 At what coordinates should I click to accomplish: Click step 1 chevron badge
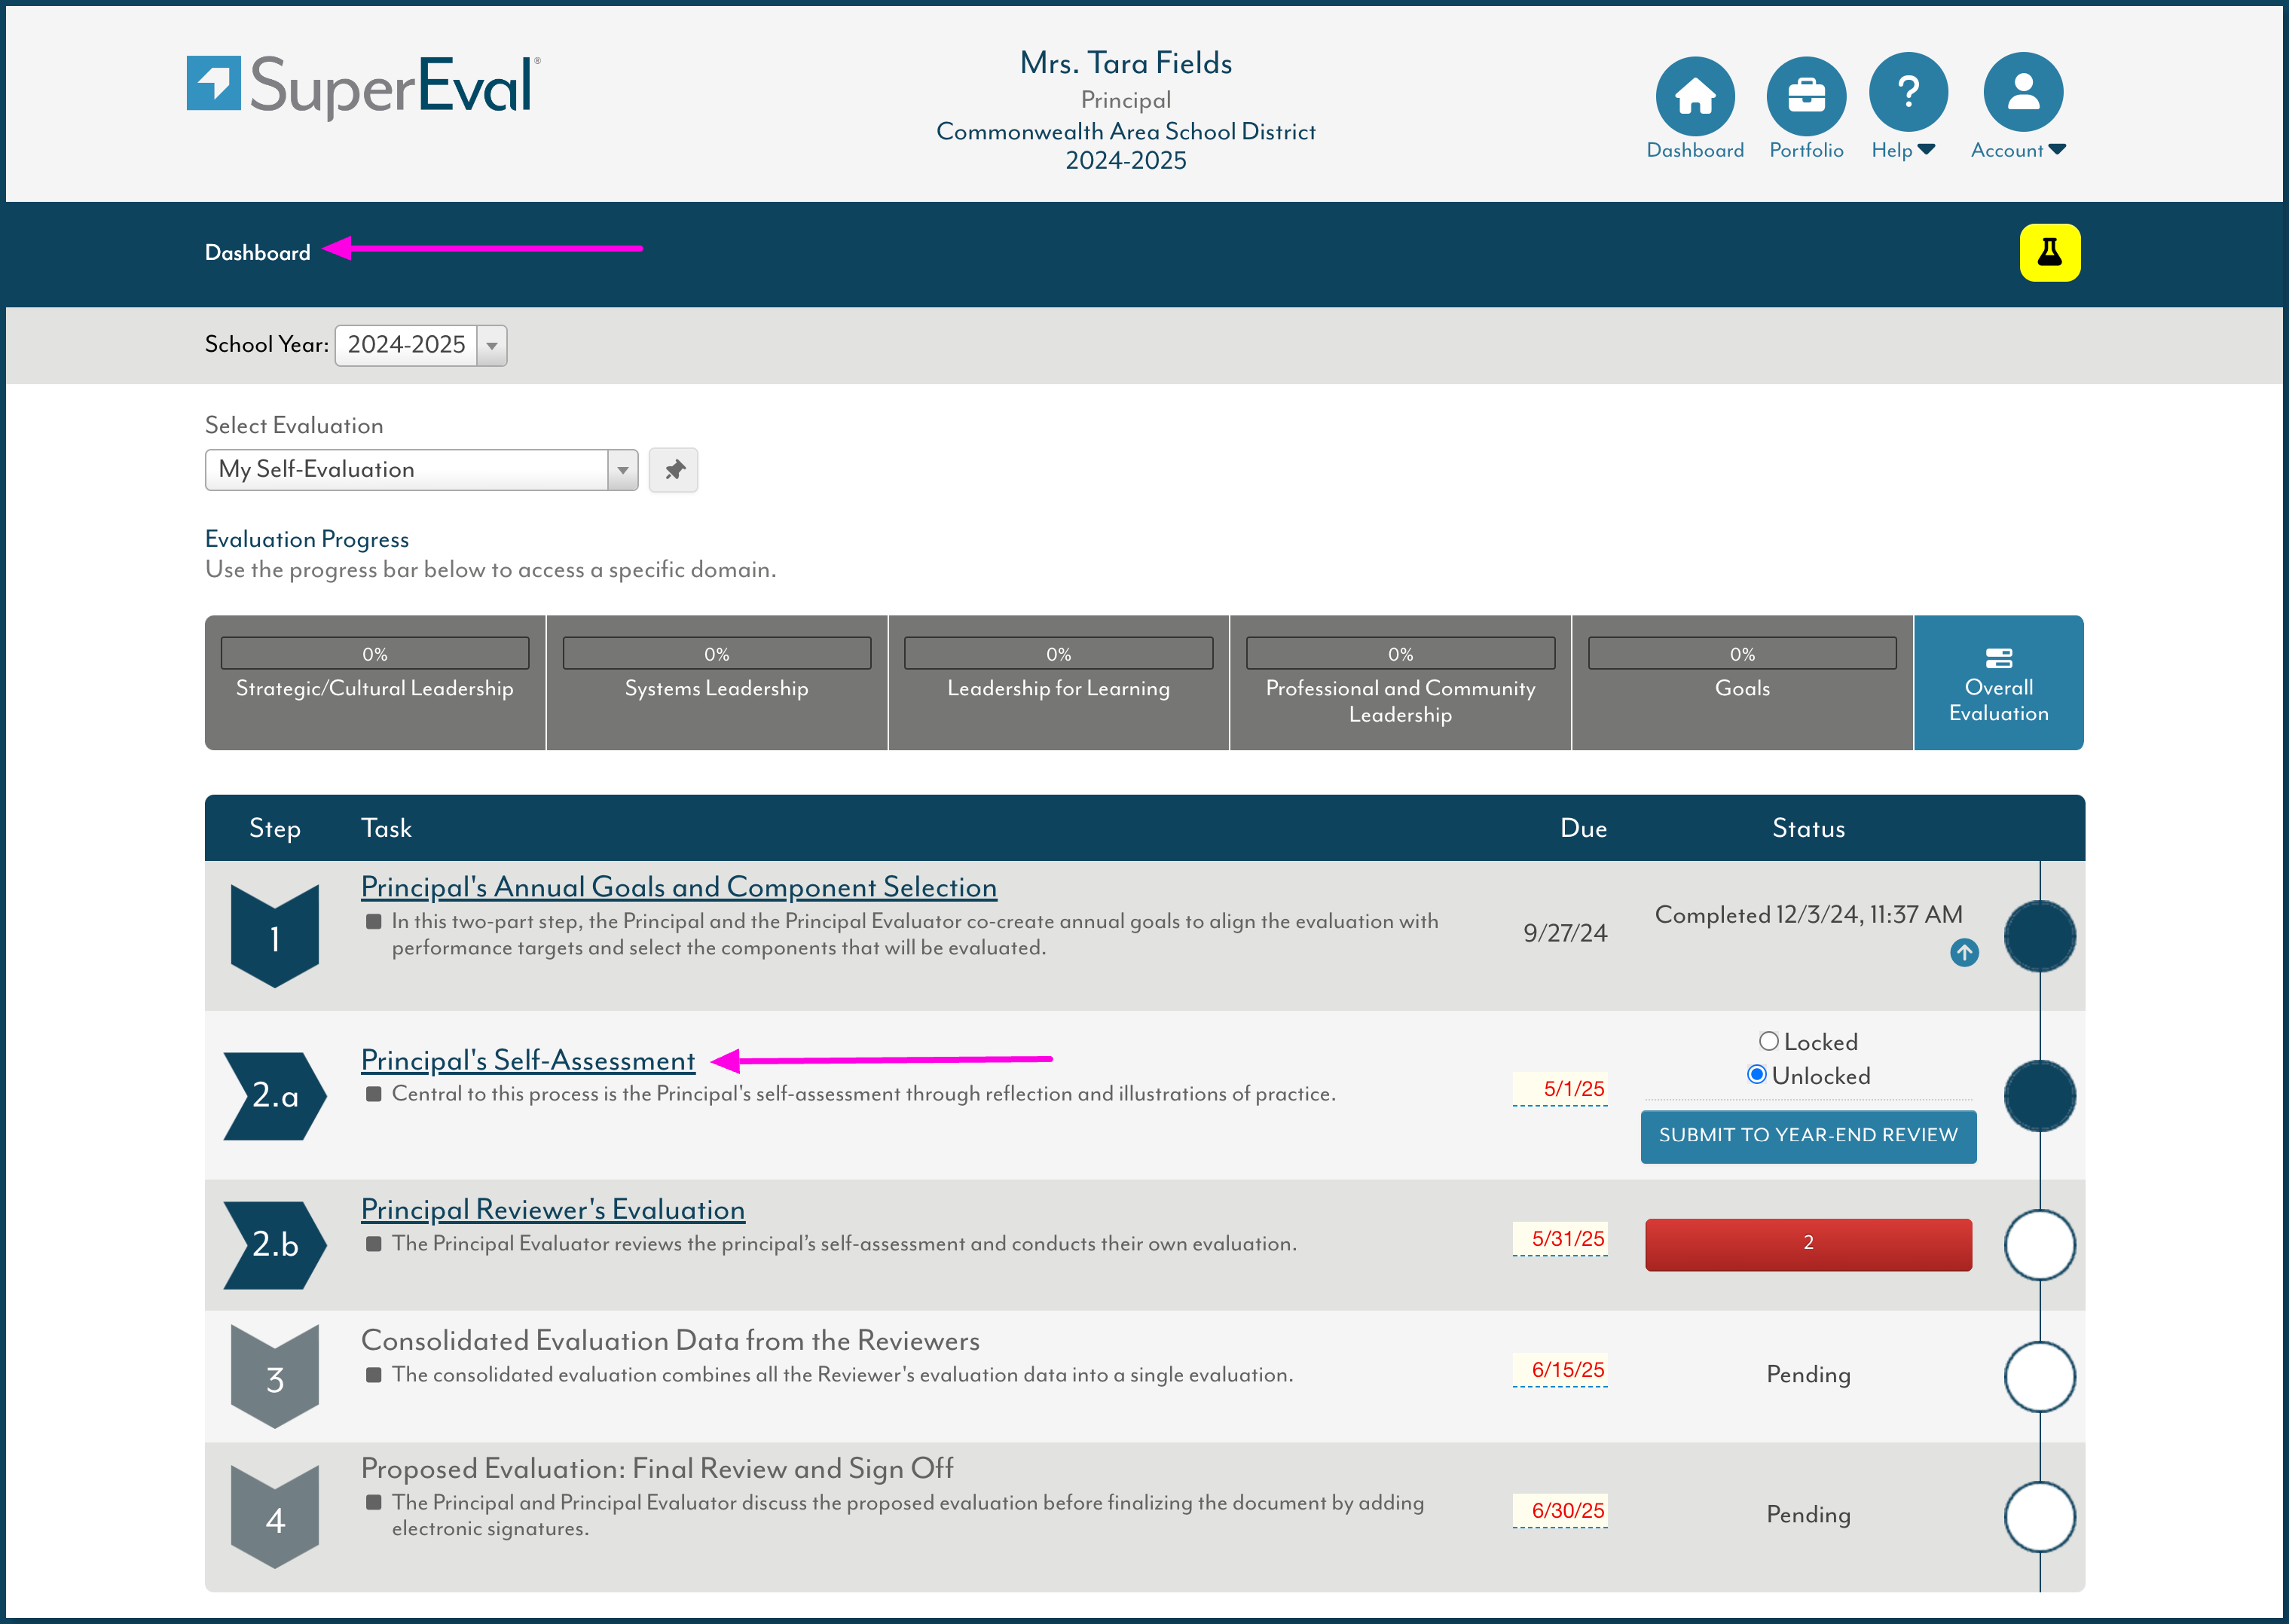pyautogui.click(x=275, y=936)
